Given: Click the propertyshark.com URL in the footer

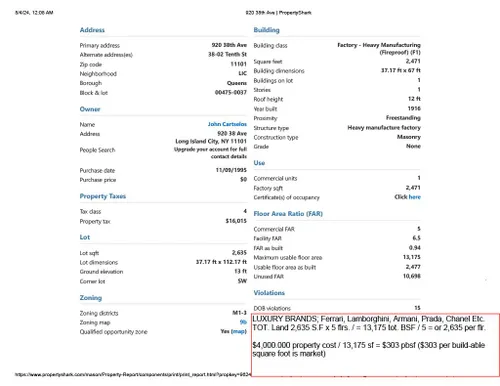Looking at the screenshot, I should 133,375.
